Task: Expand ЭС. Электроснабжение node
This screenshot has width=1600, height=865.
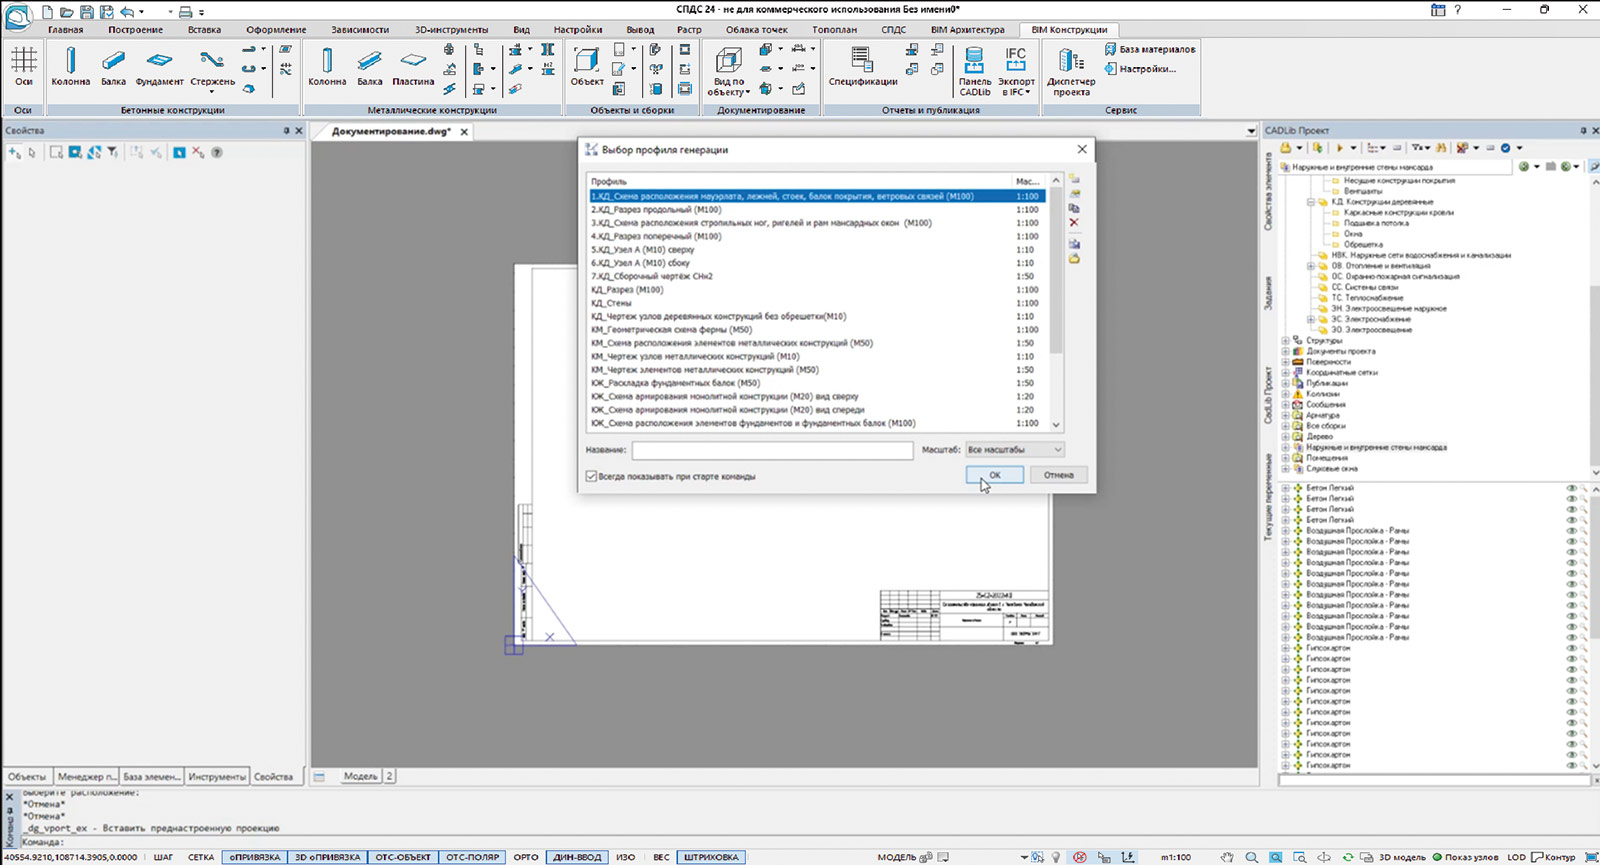Action: (x=1311, y=319)
